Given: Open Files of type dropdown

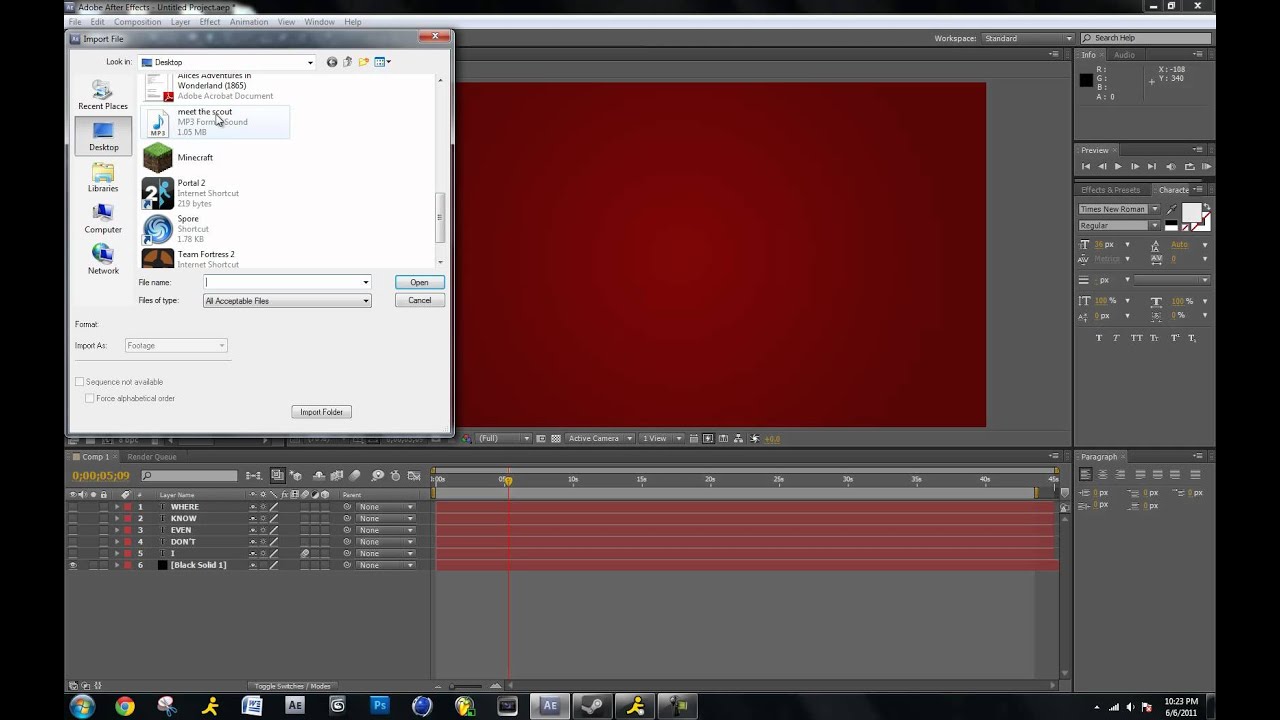Looking at the screenshot, I should pyautogui.click(x=287, y=301).
